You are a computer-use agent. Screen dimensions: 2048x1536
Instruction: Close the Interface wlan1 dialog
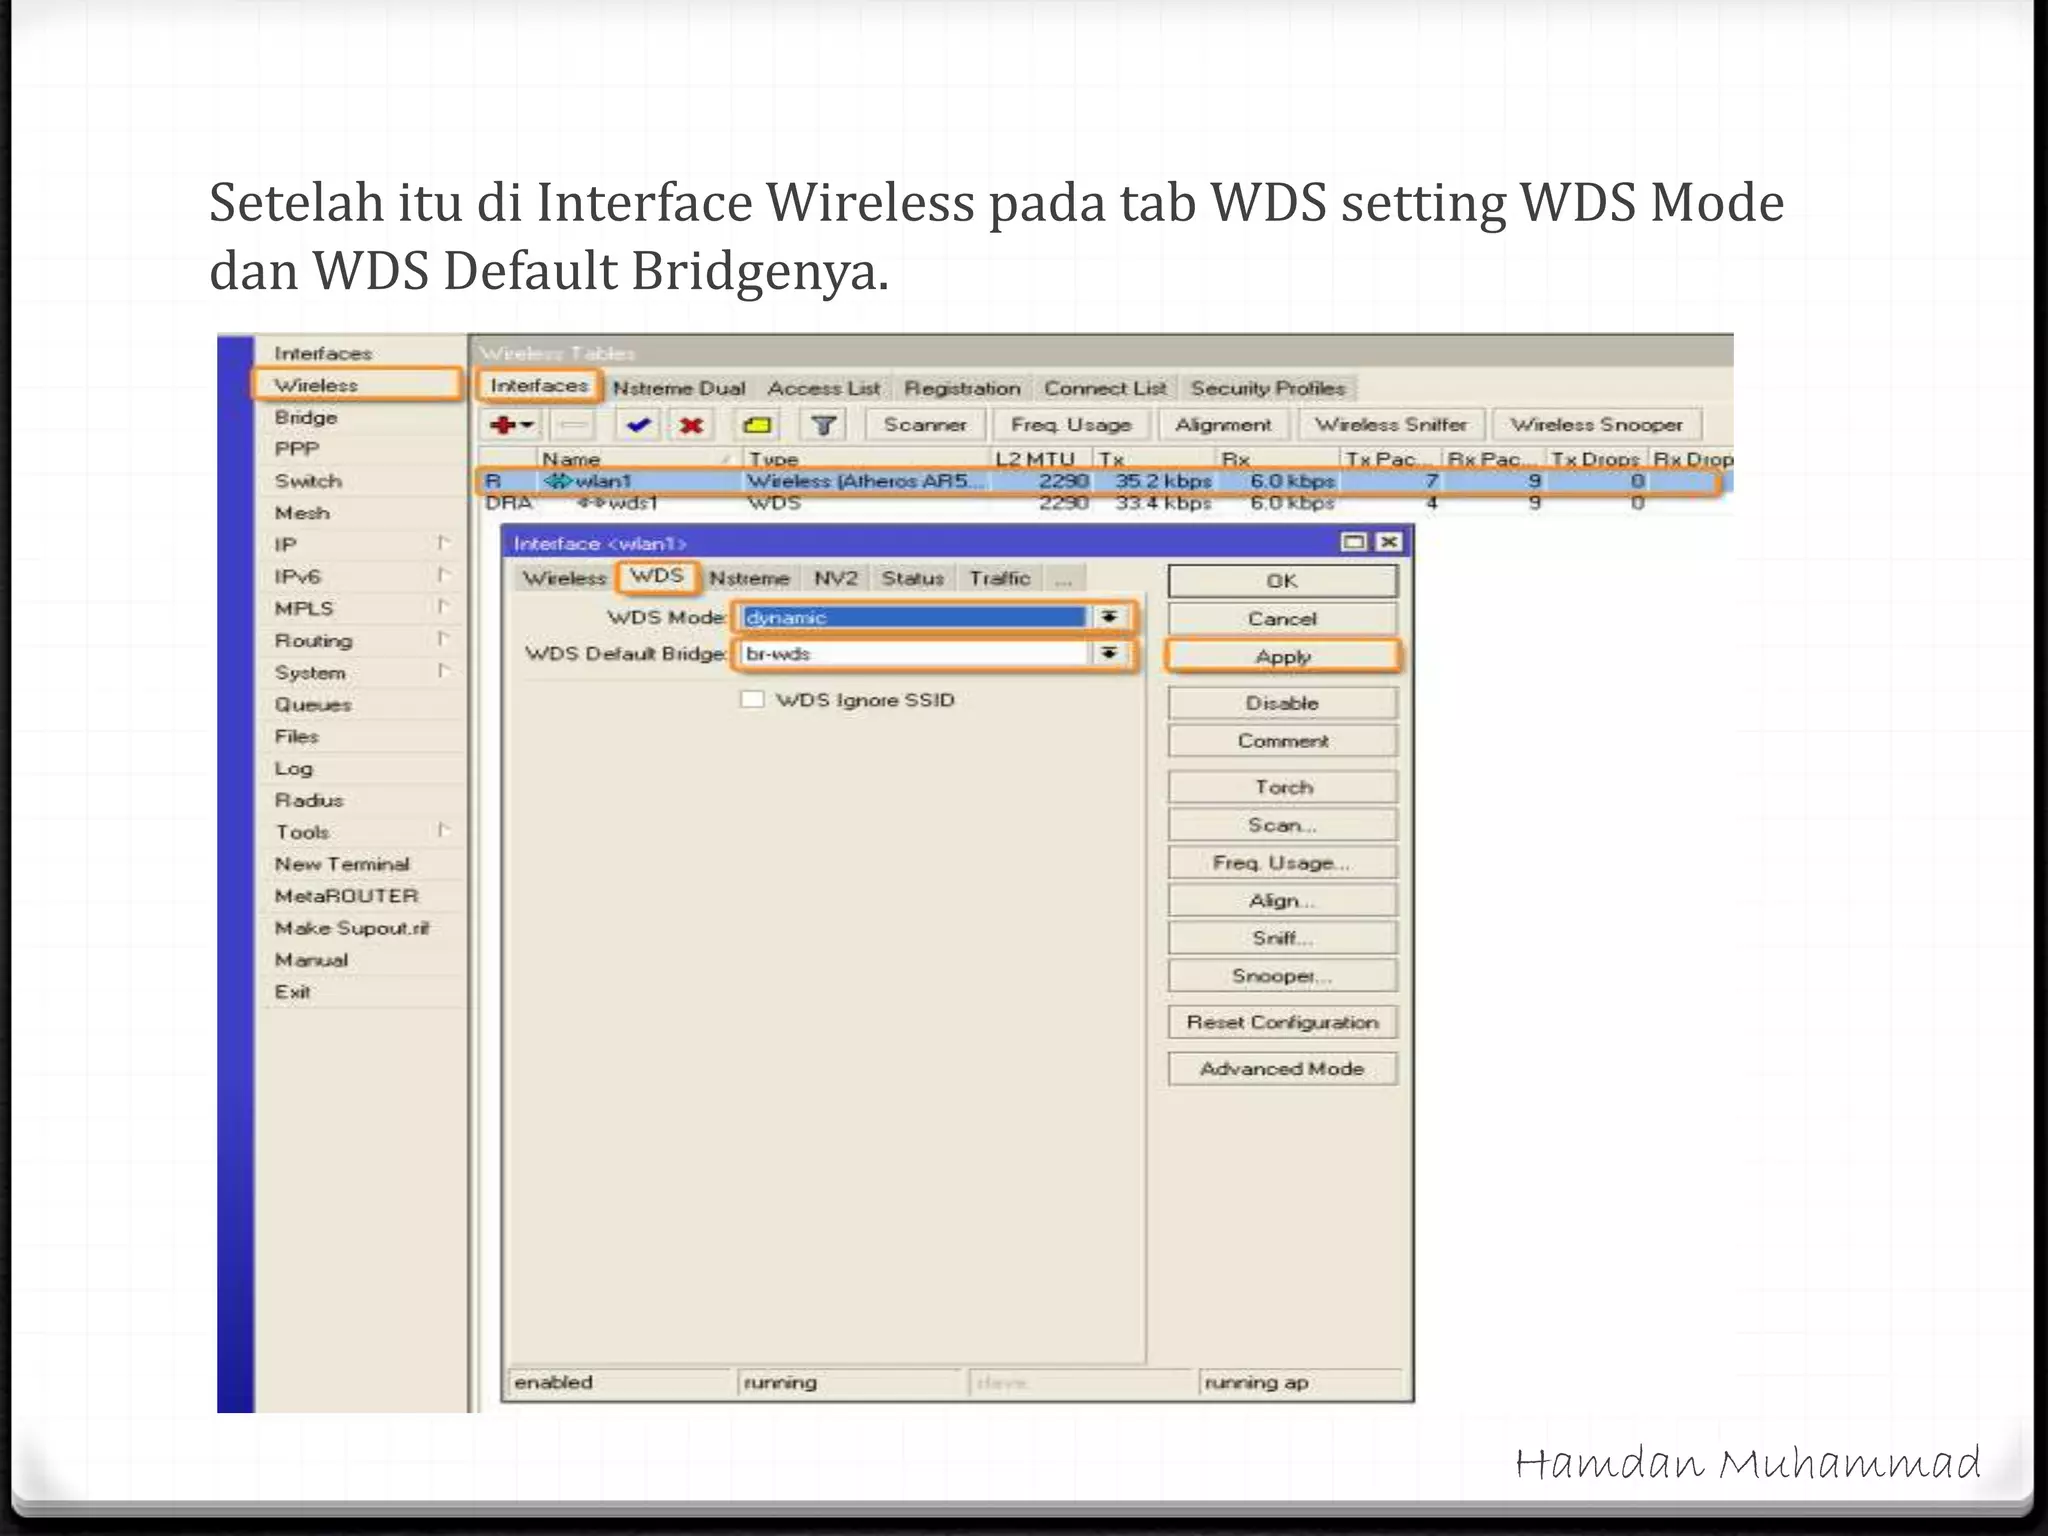tap(1388, 542)
